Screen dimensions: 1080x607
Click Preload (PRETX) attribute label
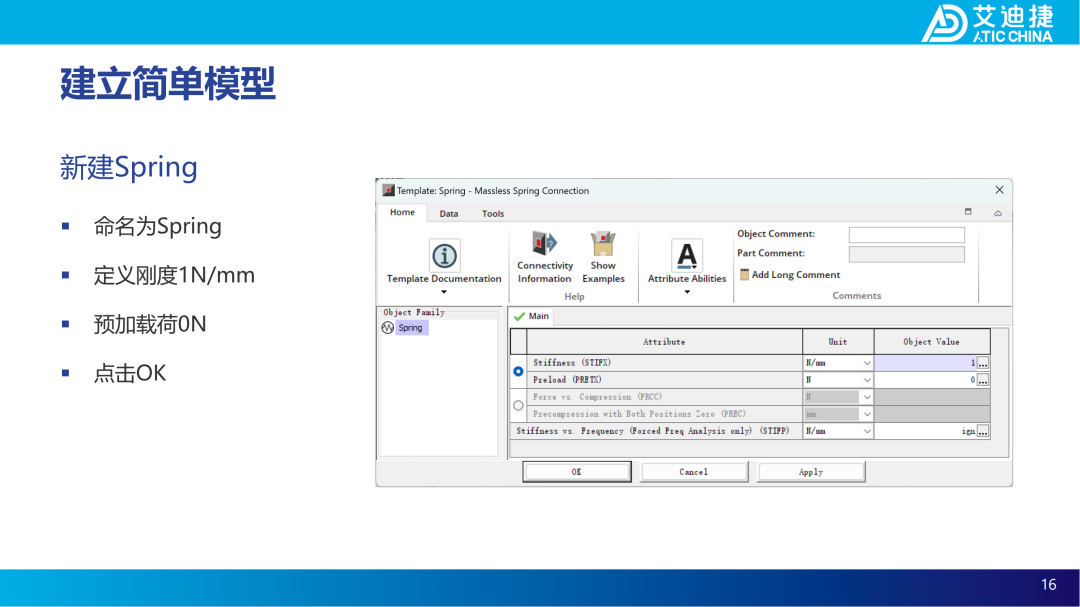pyautogui.click(x=567, y=380)
